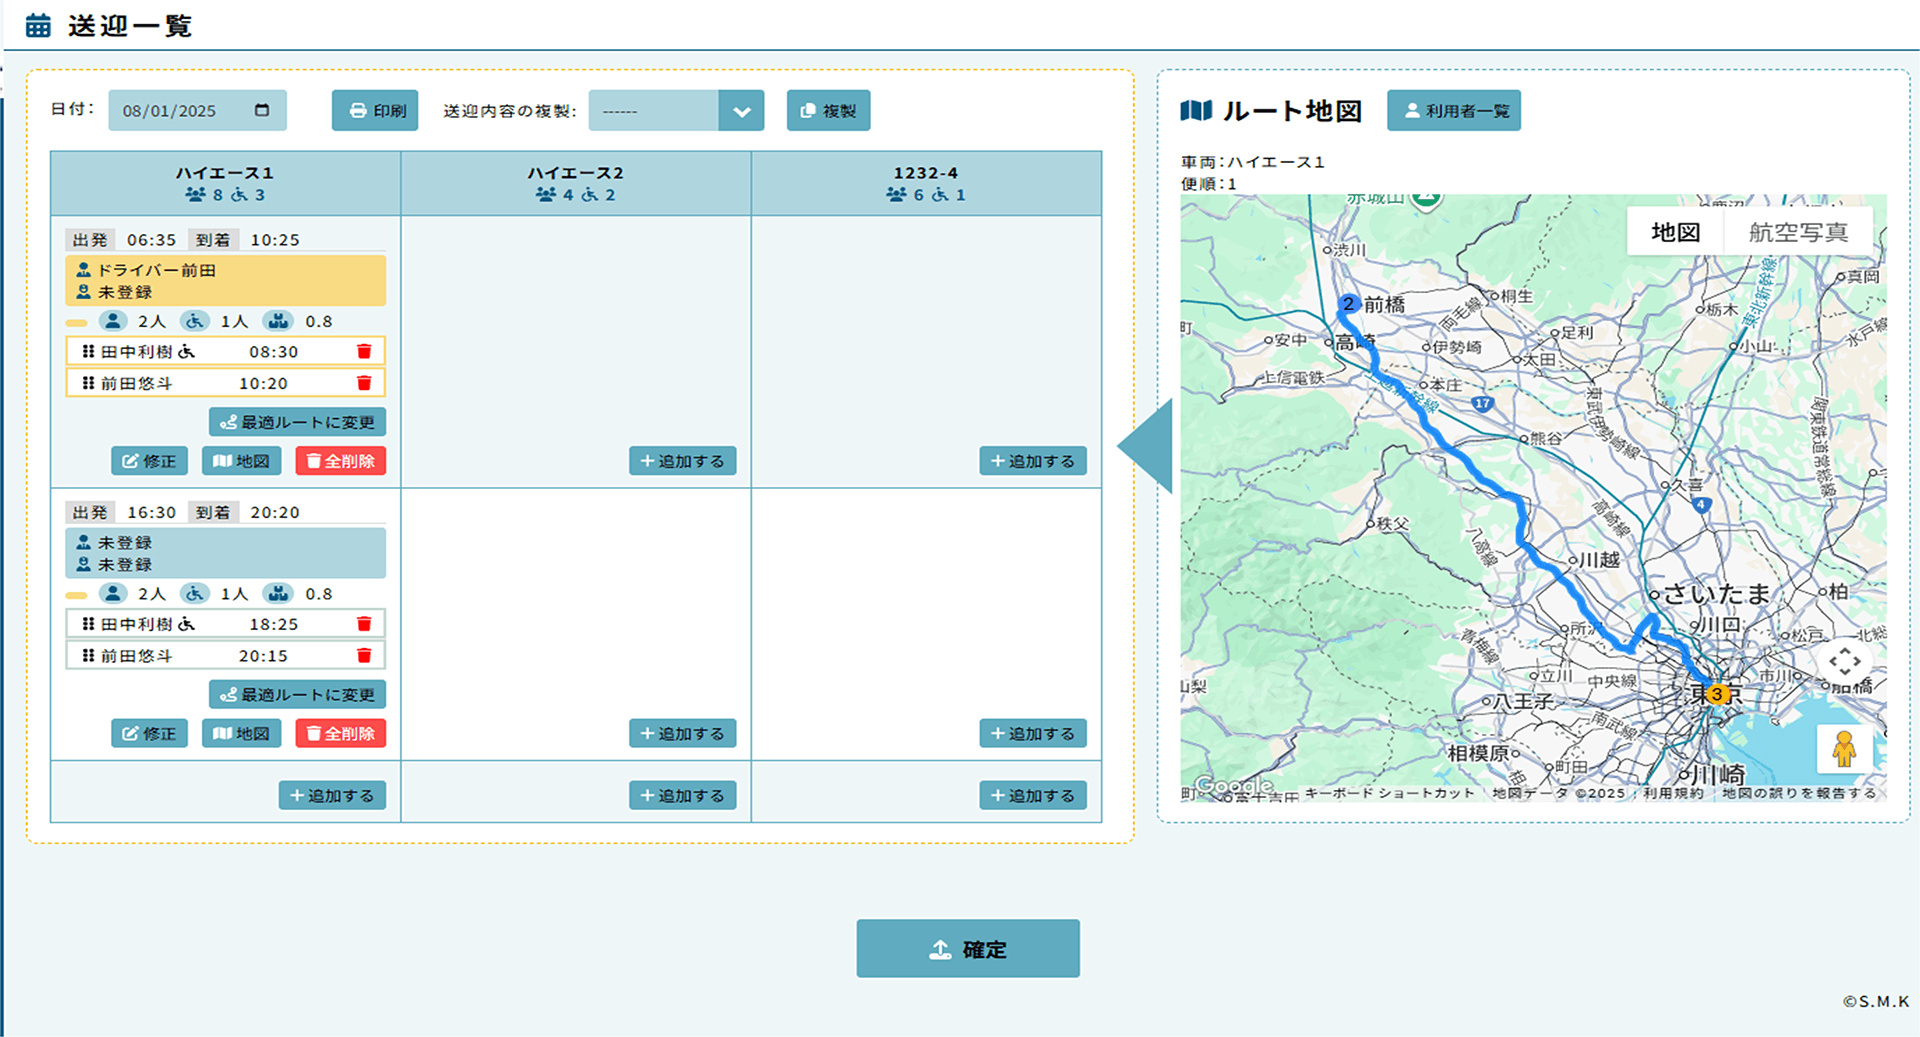1920x1037 pixels.
Task: Click map camera controls icon
Action: coord(1844,662)
